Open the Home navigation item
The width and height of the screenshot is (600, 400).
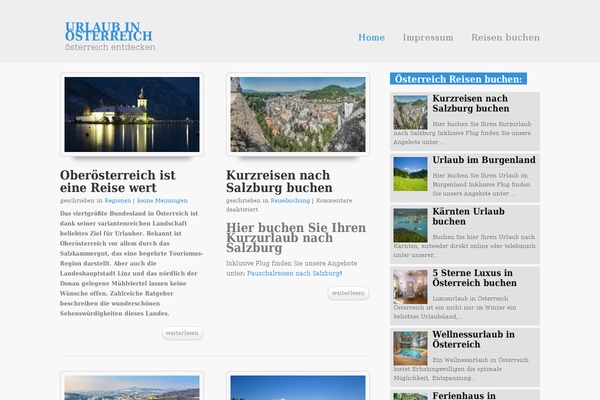click(x=371, y=38)
